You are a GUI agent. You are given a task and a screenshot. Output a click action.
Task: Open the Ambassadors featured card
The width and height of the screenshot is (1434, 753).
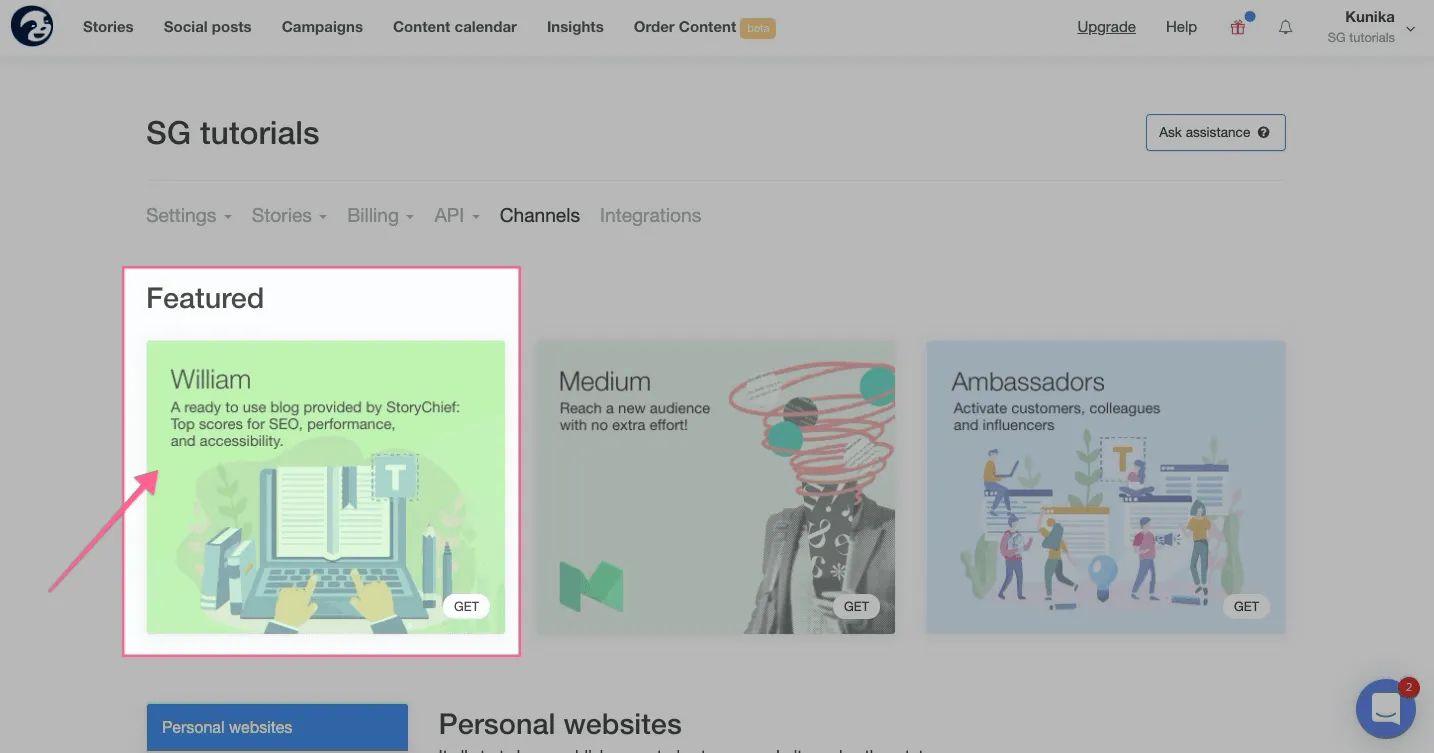point(1106,487)
